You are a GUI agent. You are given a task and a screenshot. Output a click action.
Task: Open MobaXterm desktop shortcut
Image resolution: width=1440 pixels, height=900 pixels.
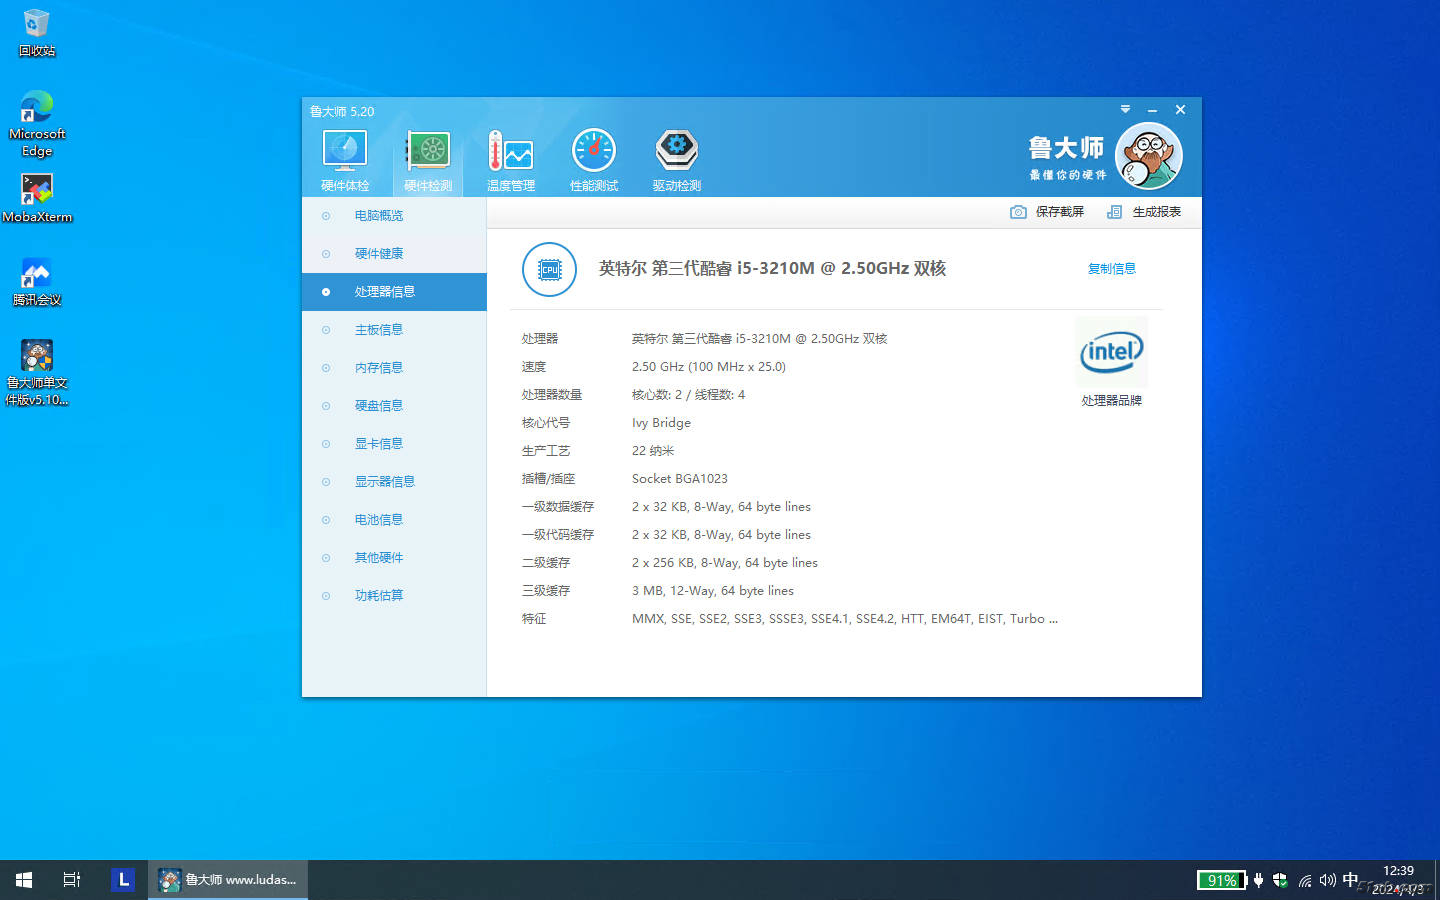pyautogui.click(x=37, y=198)
